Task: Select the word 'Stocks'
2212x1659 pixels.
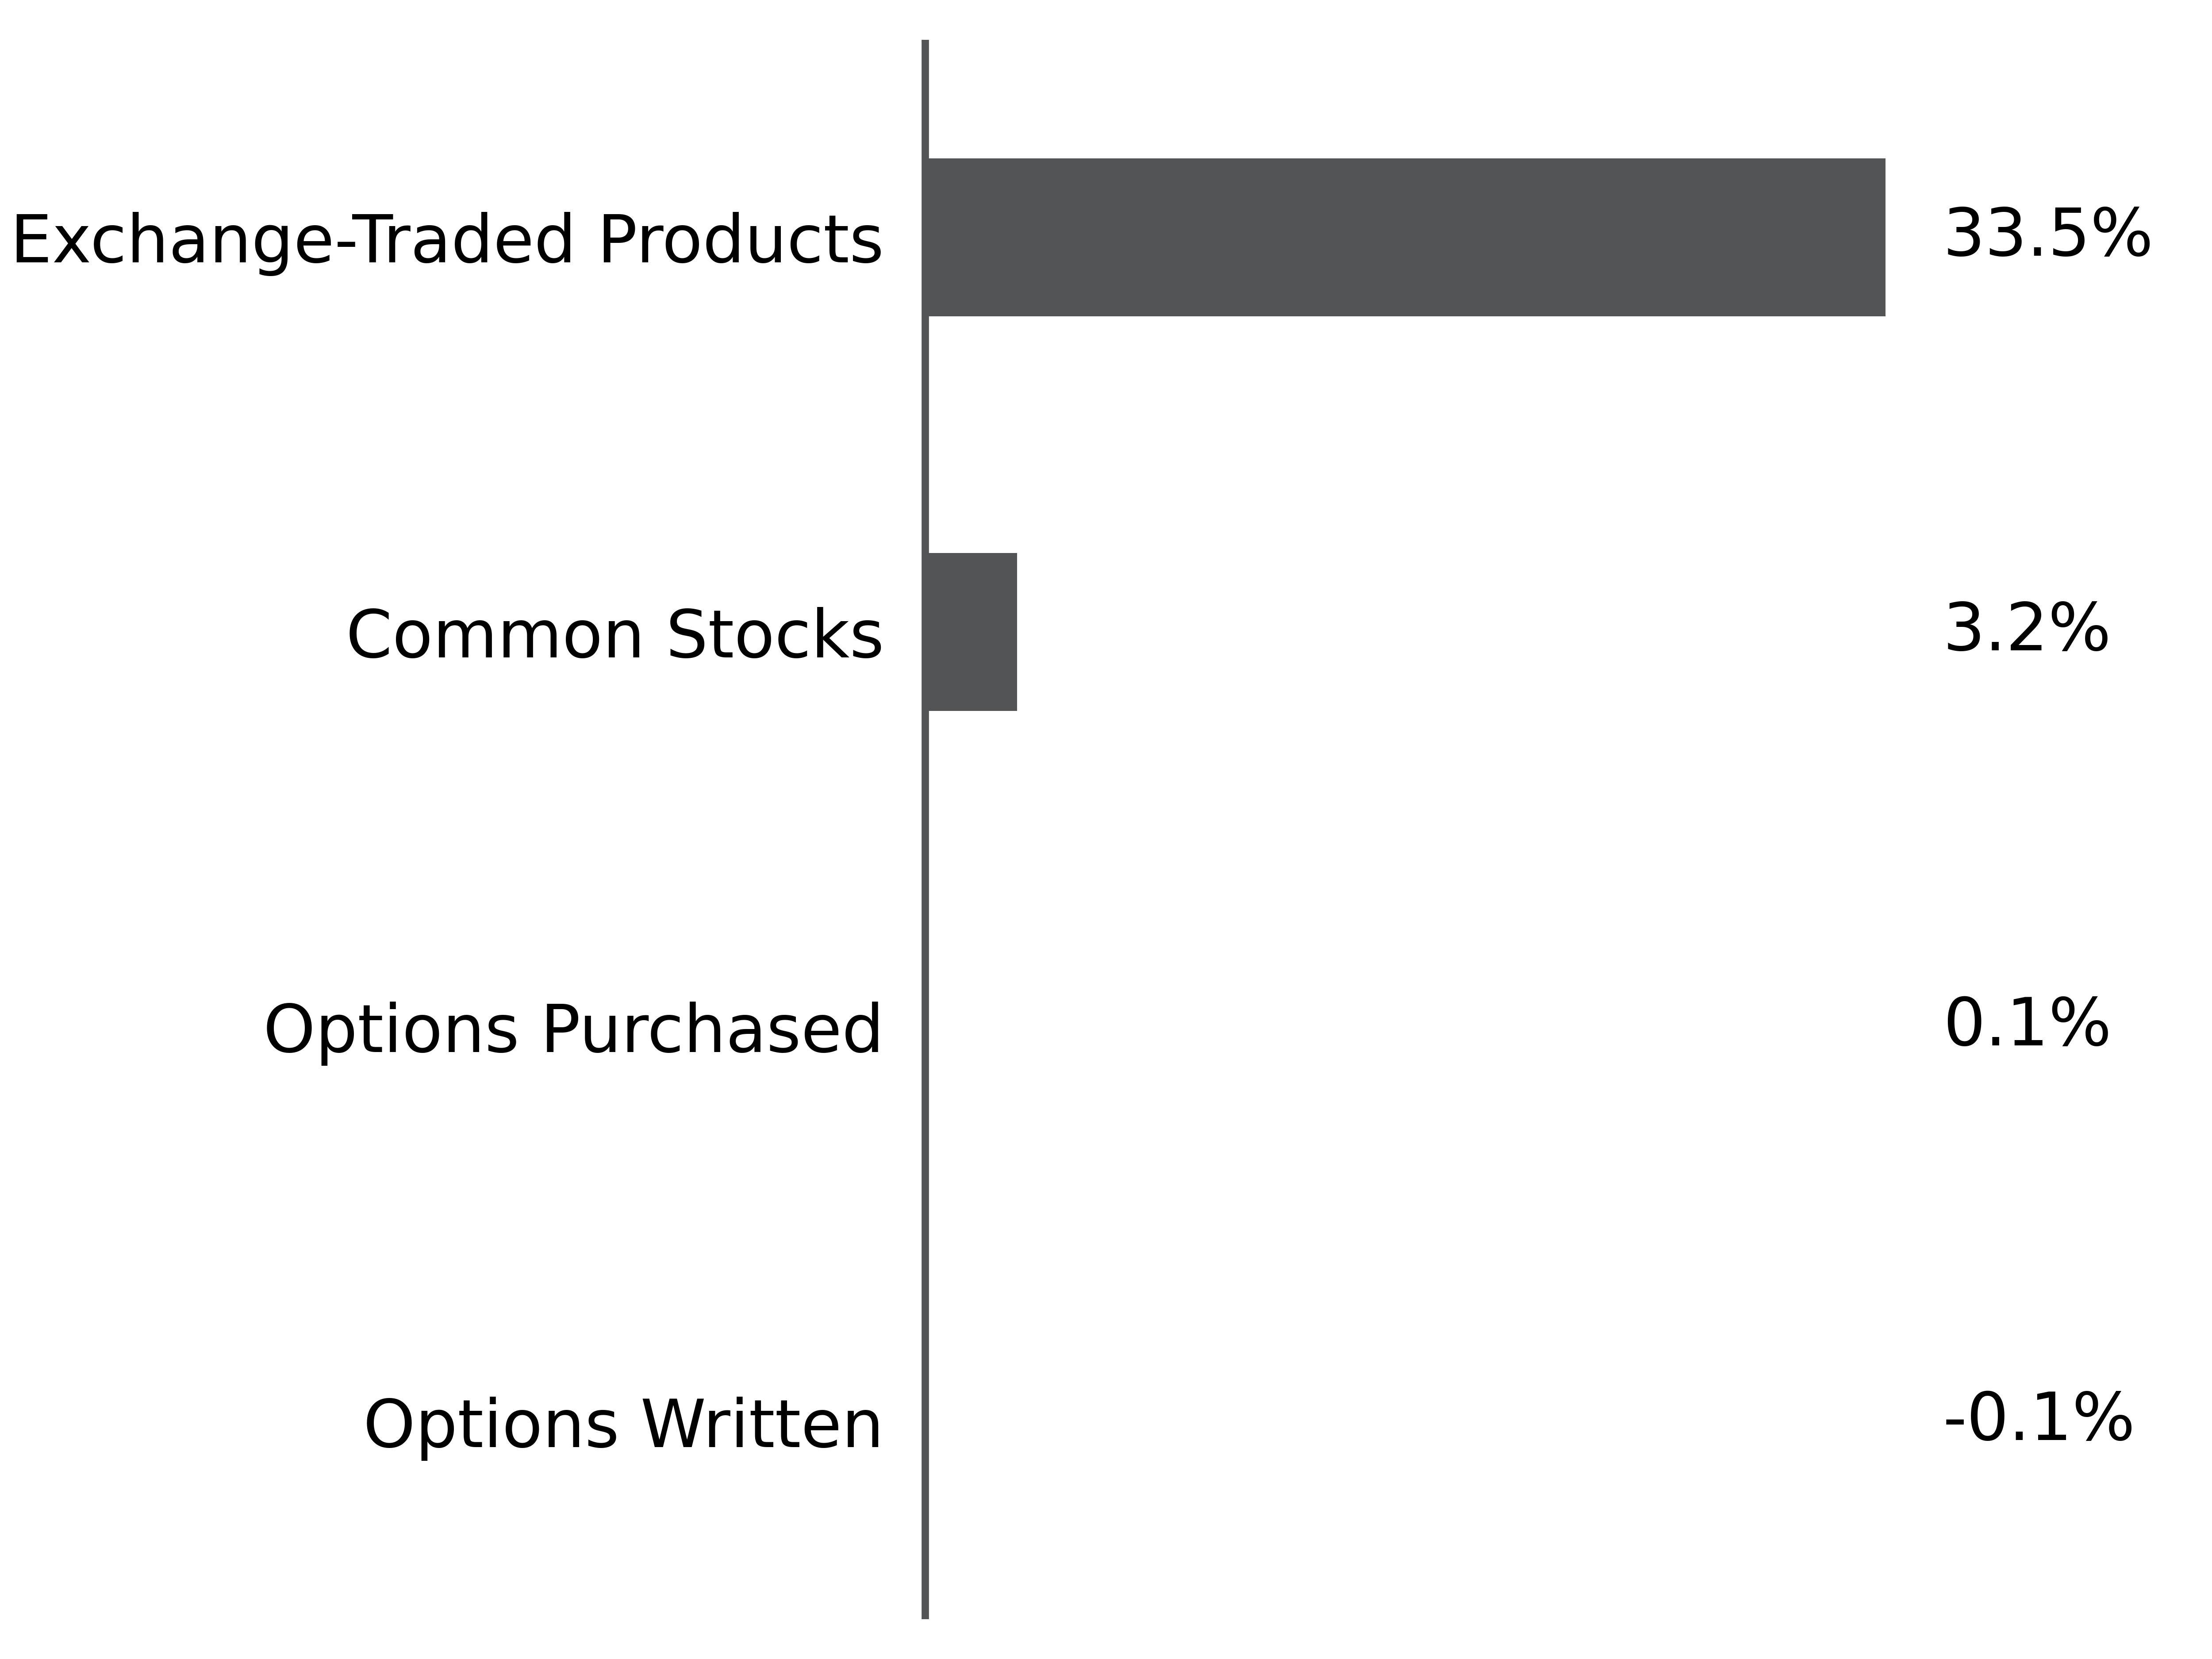Action: (x=775, y=636)
